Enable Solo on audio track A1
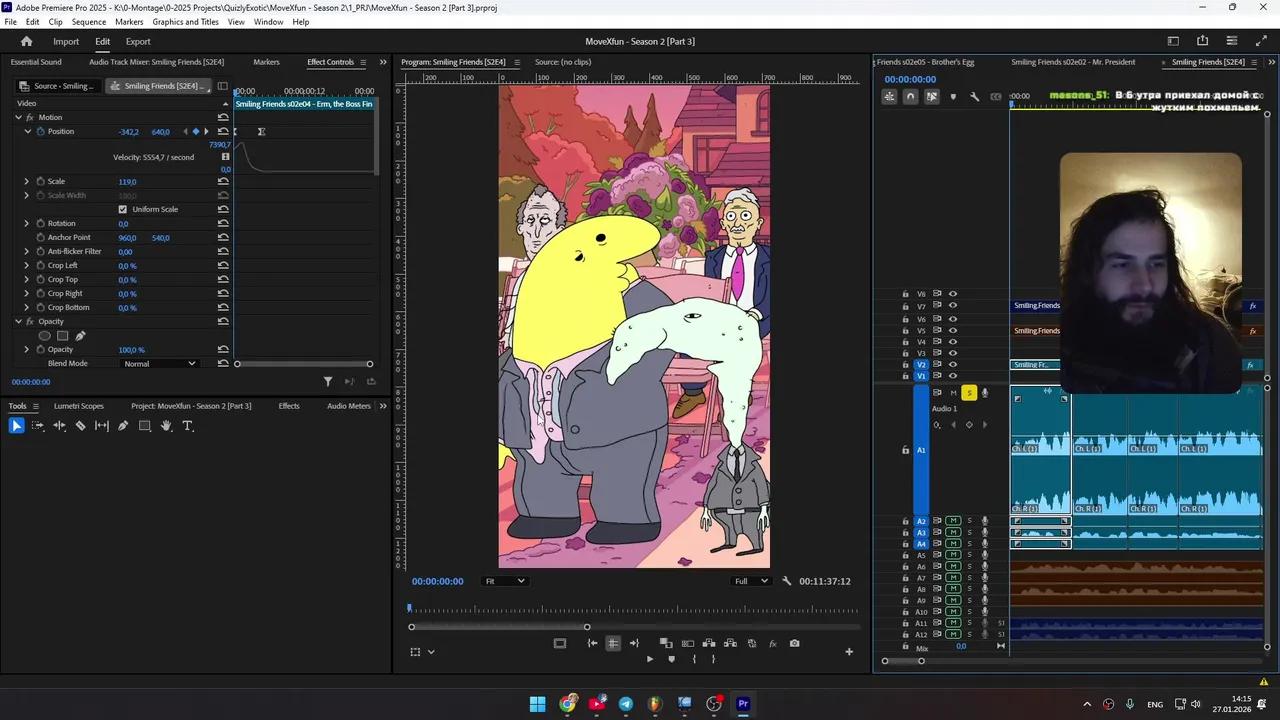1280x720 pixels. point(968,392)
